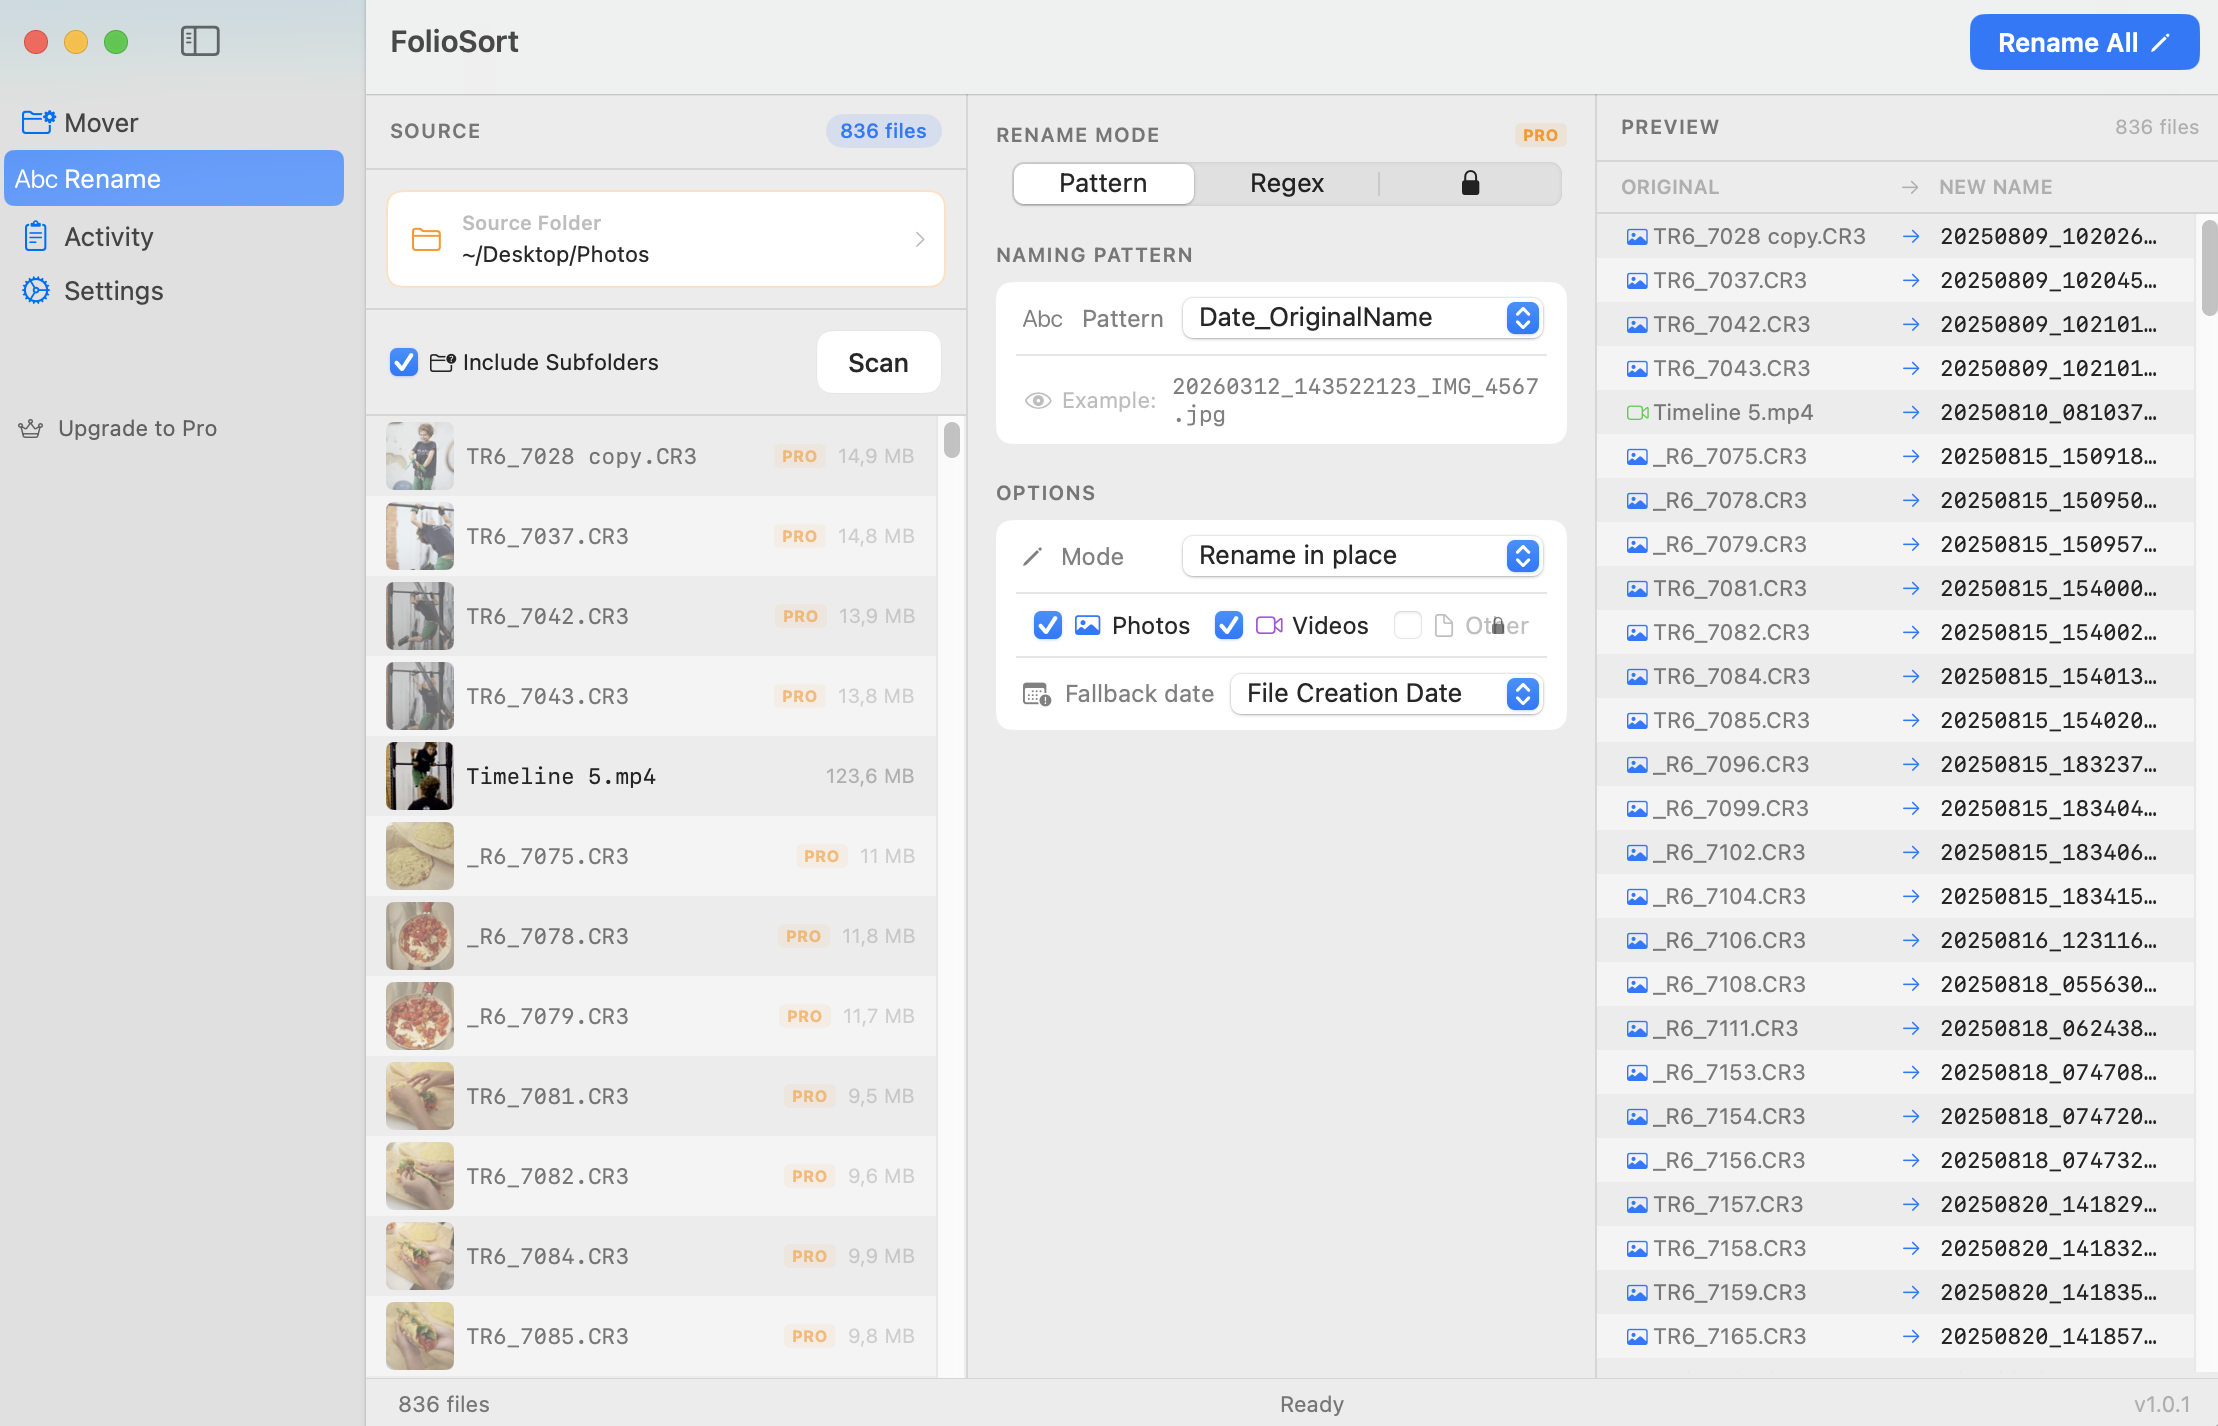
Task: Open the Fallback date dropdown
Action: 1386,694
